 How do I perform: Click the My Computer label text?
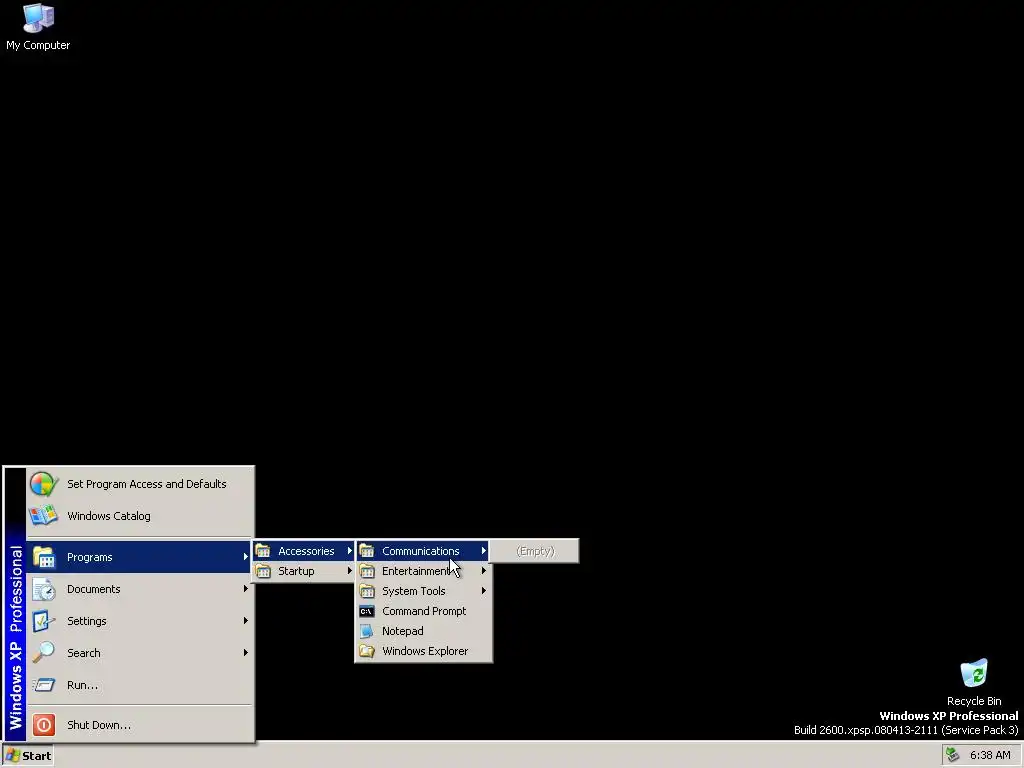[x=38, y=45]
